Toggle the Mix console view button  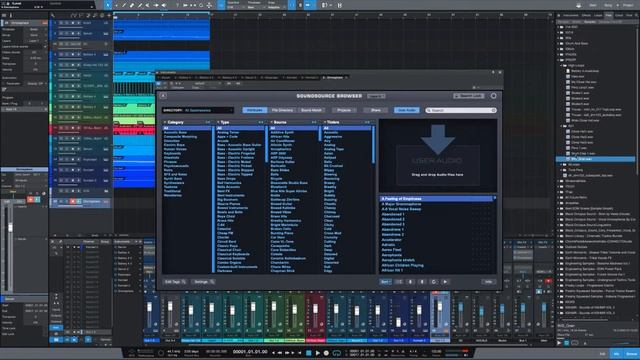617,354
